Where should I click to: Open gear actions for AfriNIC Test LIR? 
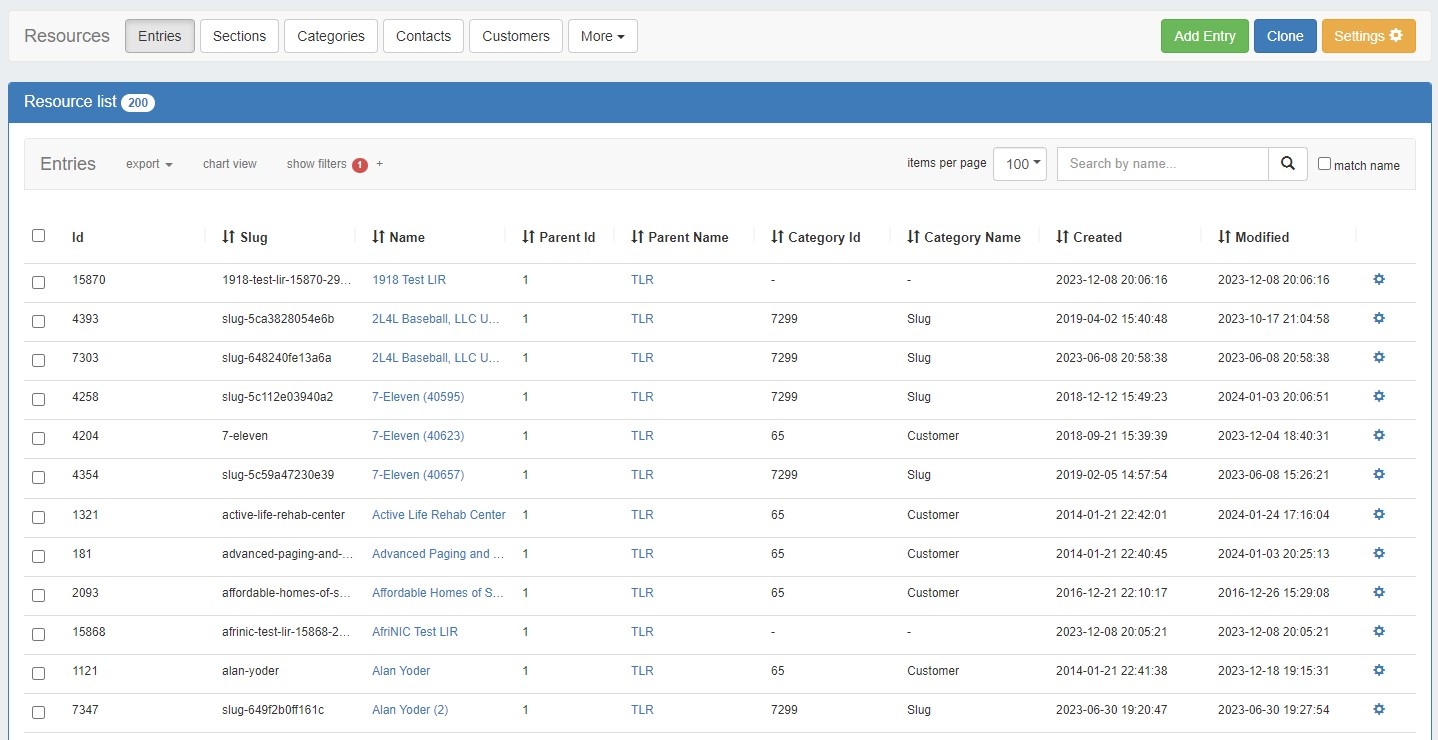(1379, 632)
